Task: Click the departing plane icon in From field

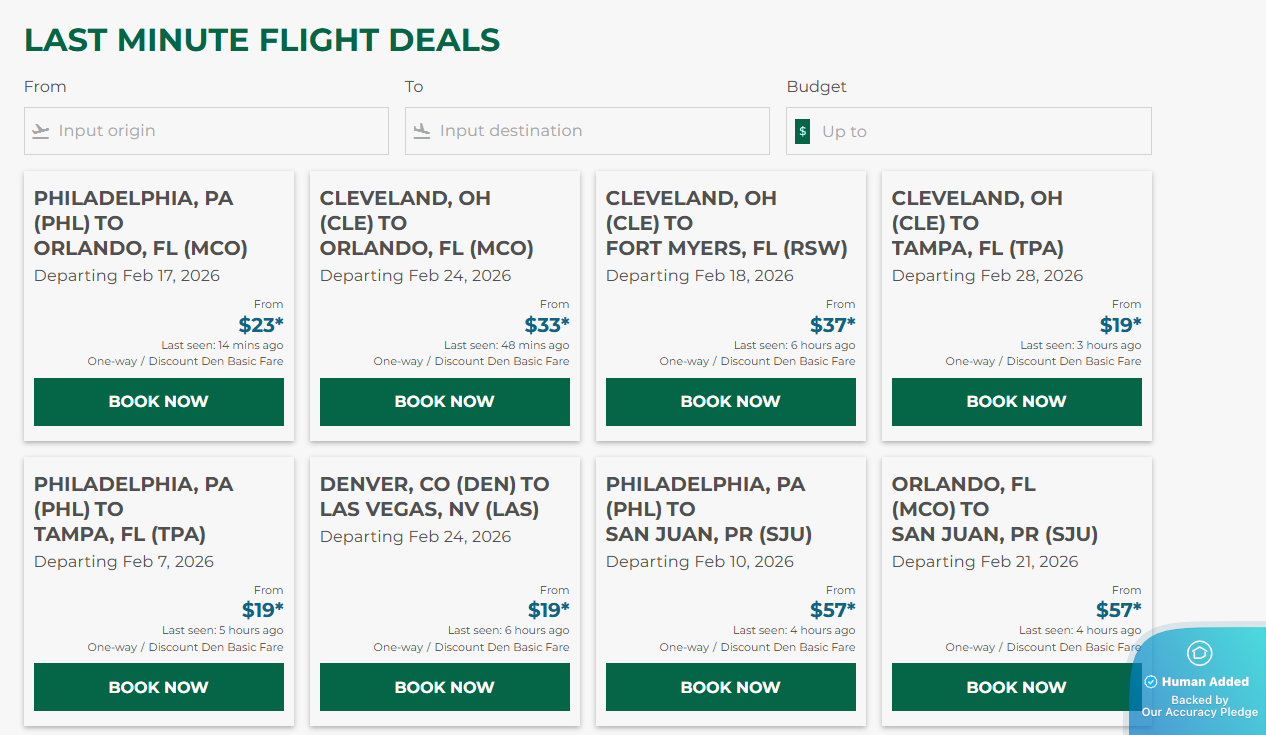Action: point(41,131)
